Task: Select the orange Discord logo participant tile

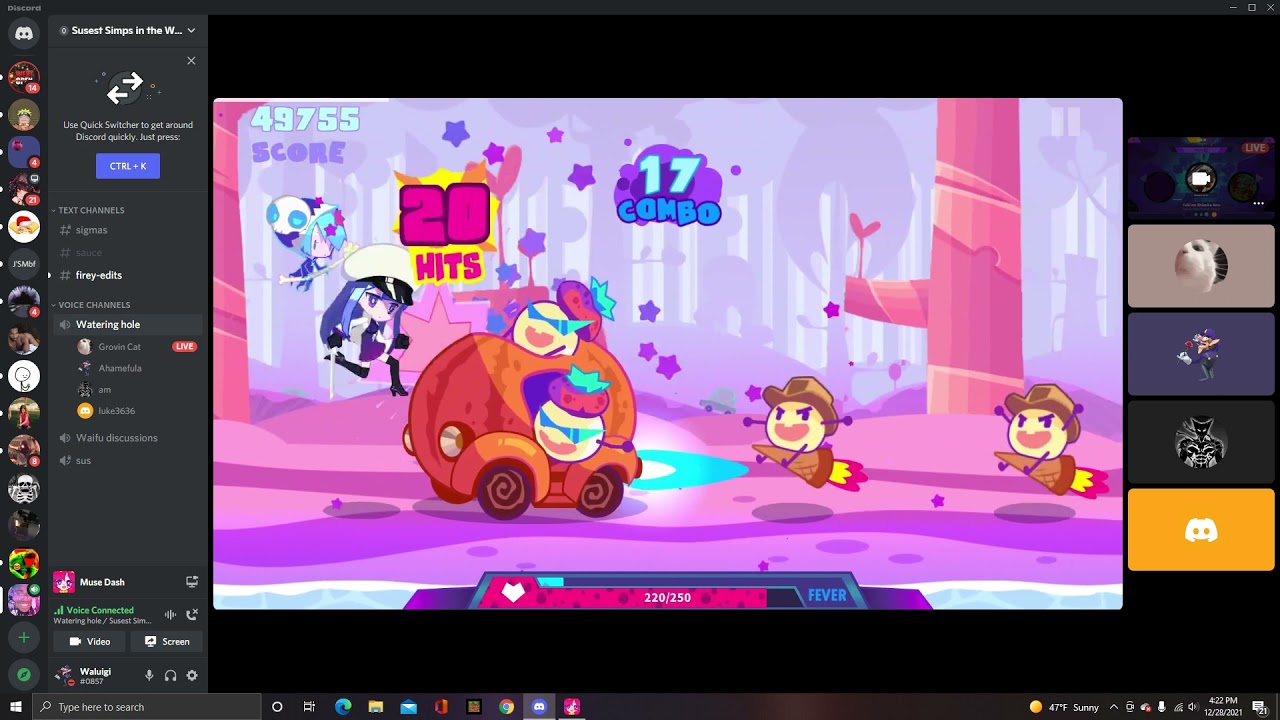Action: [1201, 530]
